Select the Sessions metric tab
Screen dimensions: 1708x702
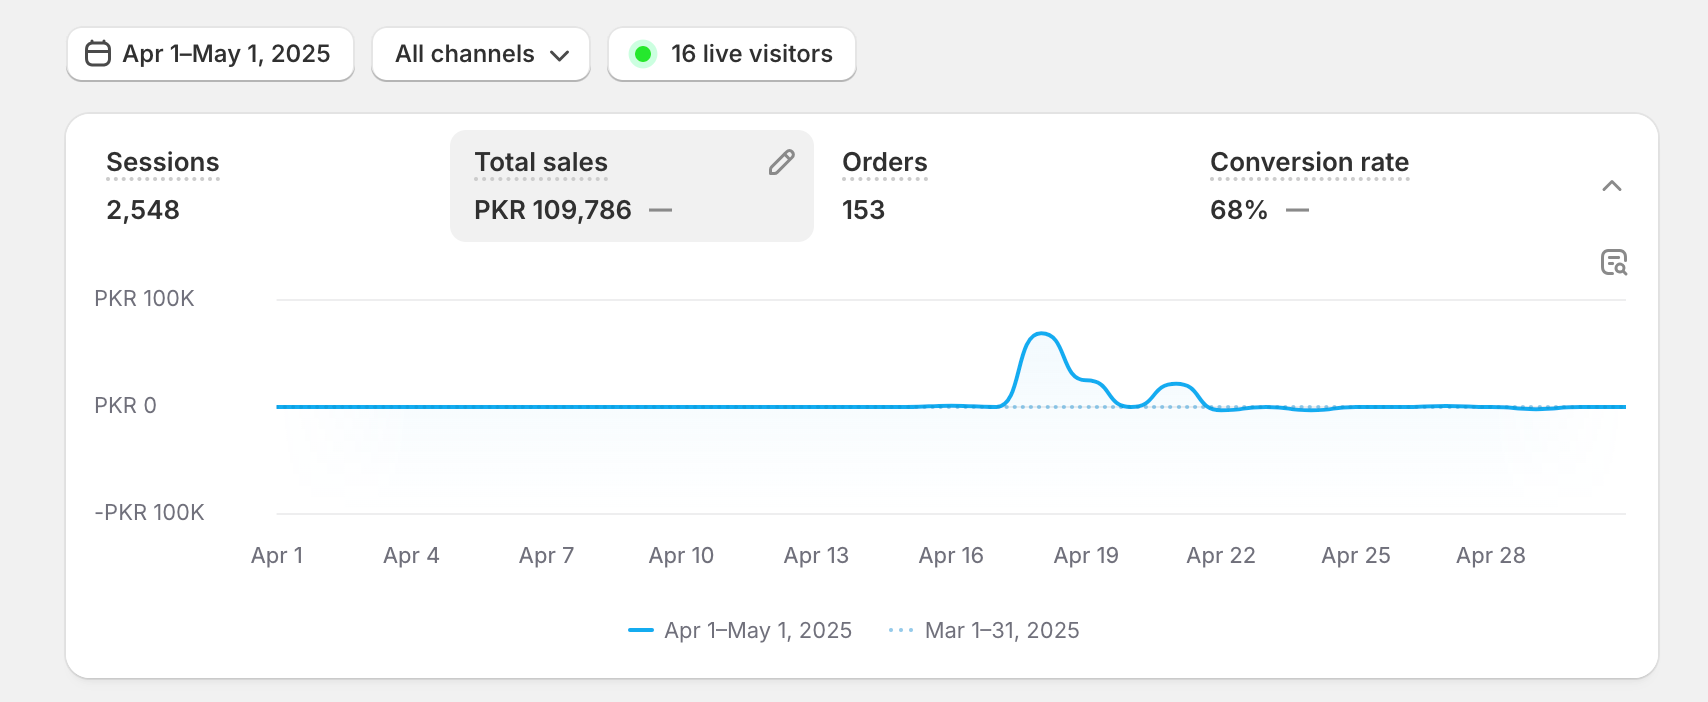click(163, 163)
